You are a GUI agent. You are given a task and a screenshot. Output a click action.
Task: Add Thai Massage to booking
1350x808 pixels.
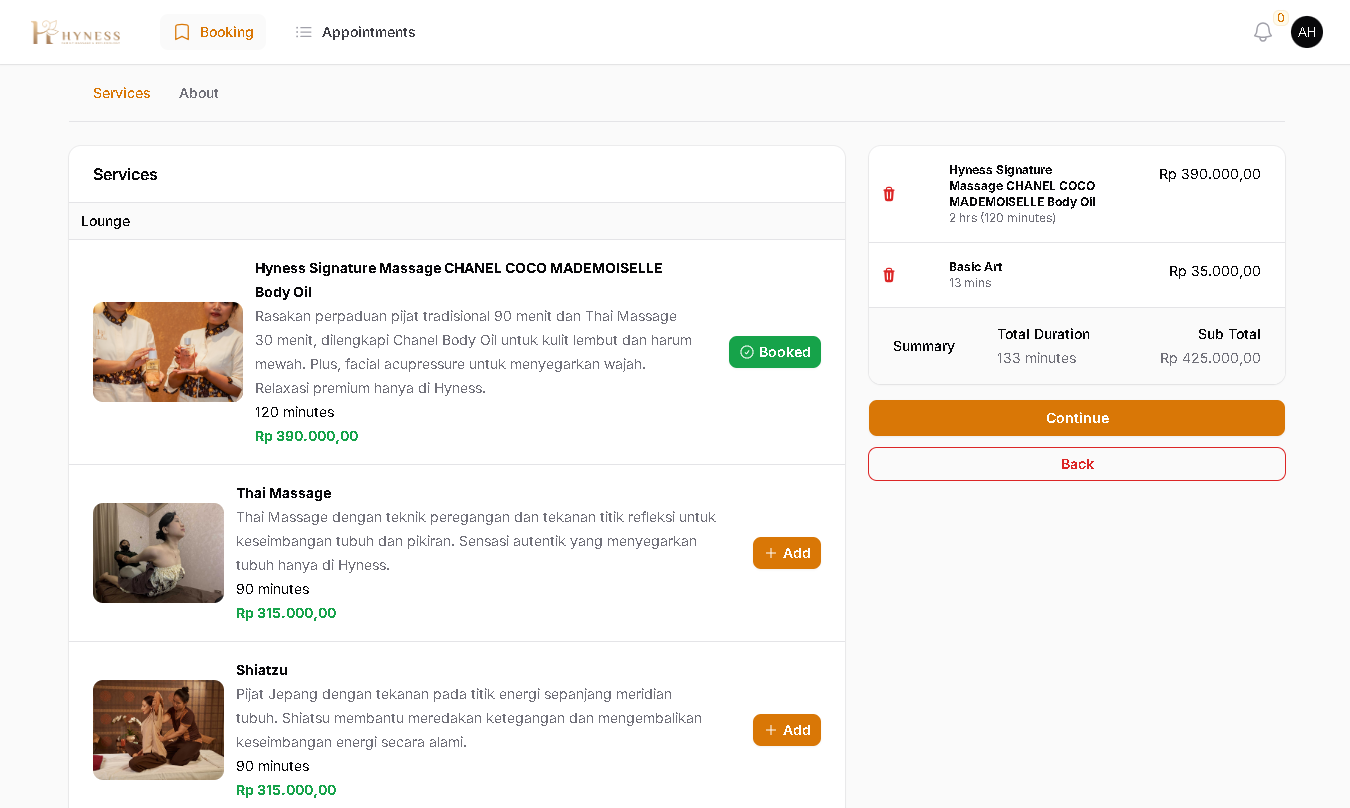787,553
